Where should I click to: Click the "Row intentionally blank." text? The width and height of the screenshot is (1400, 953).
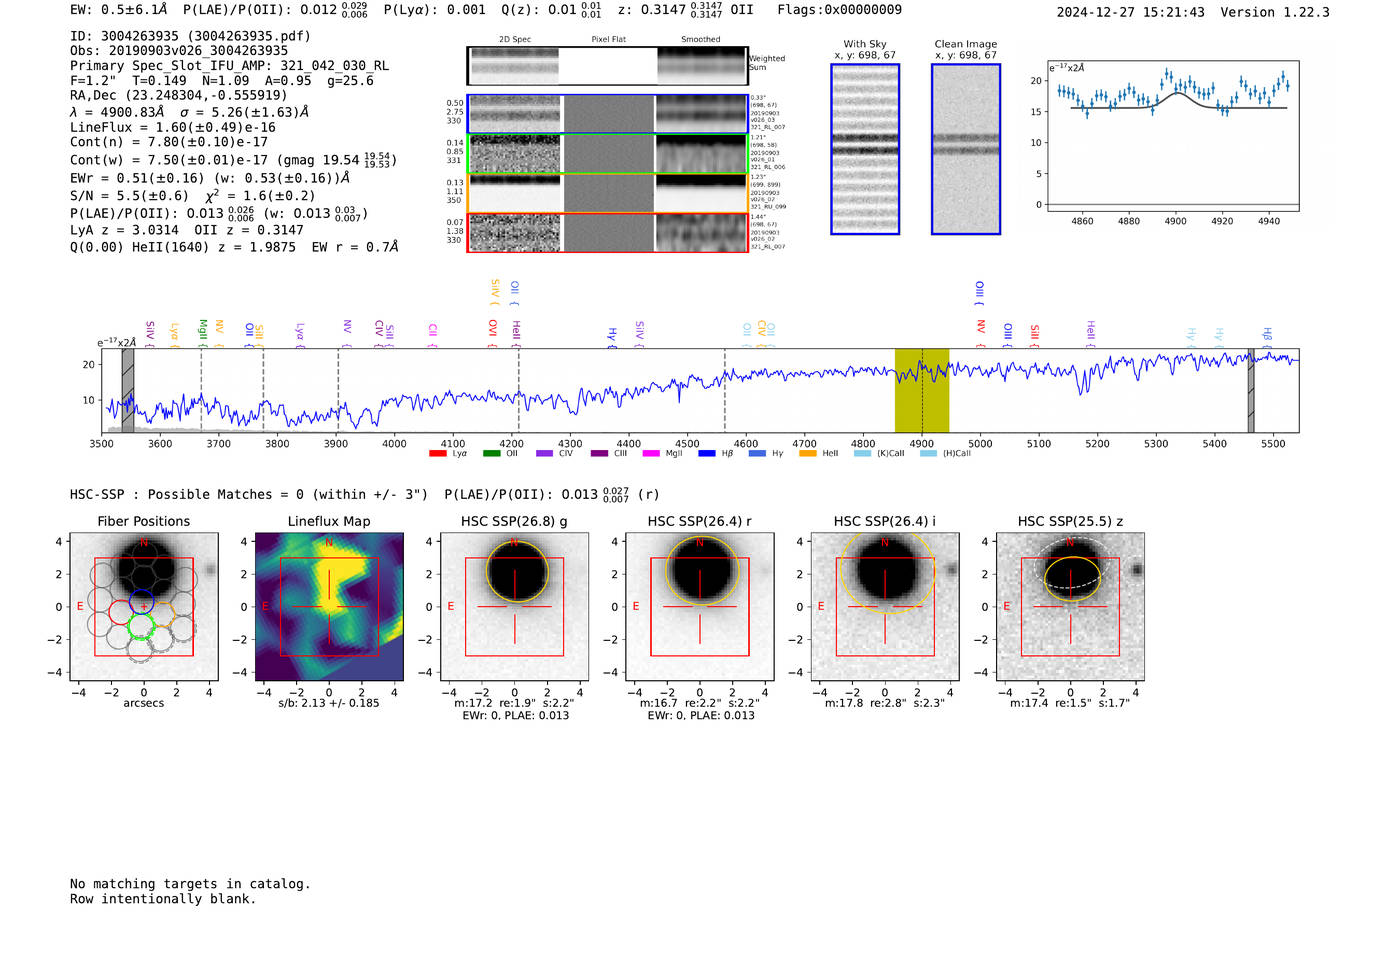(163, 899)
